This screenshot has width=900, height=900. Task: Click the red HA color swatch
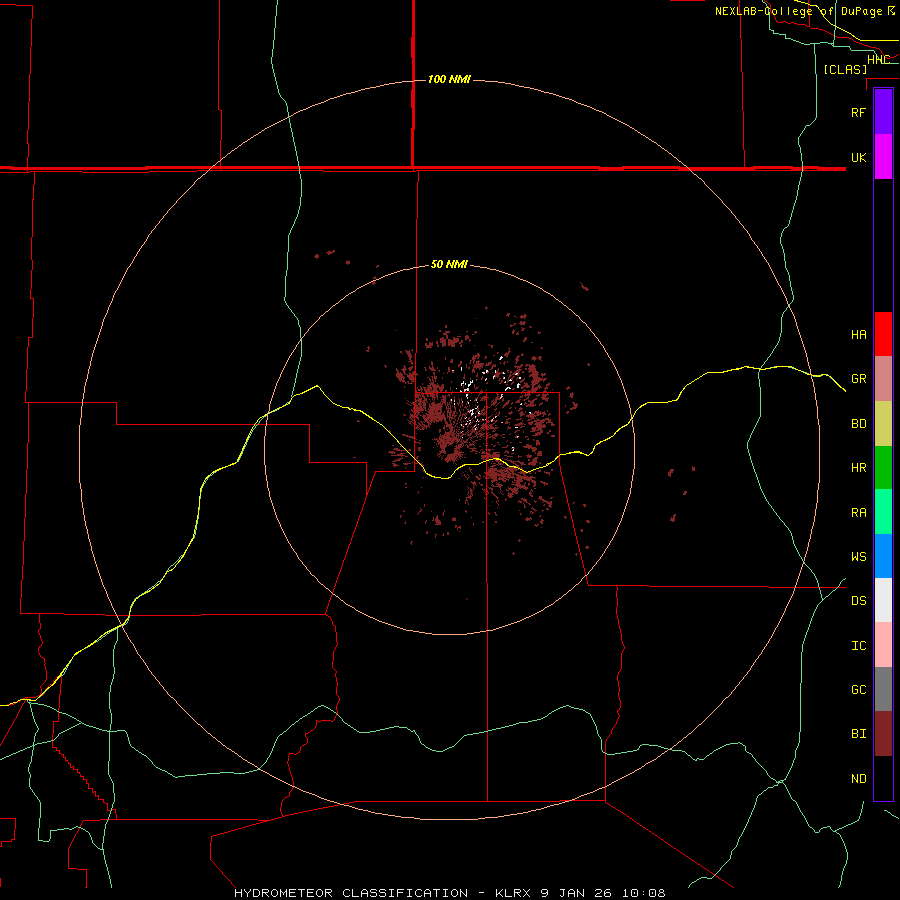point(883,334)
